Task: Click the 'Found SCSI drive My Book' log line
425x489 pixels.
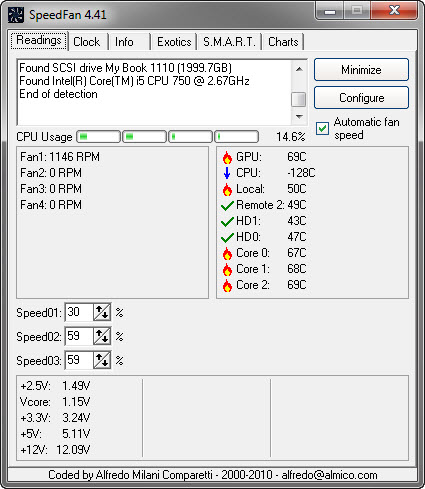Action: (x=125, y=68)
